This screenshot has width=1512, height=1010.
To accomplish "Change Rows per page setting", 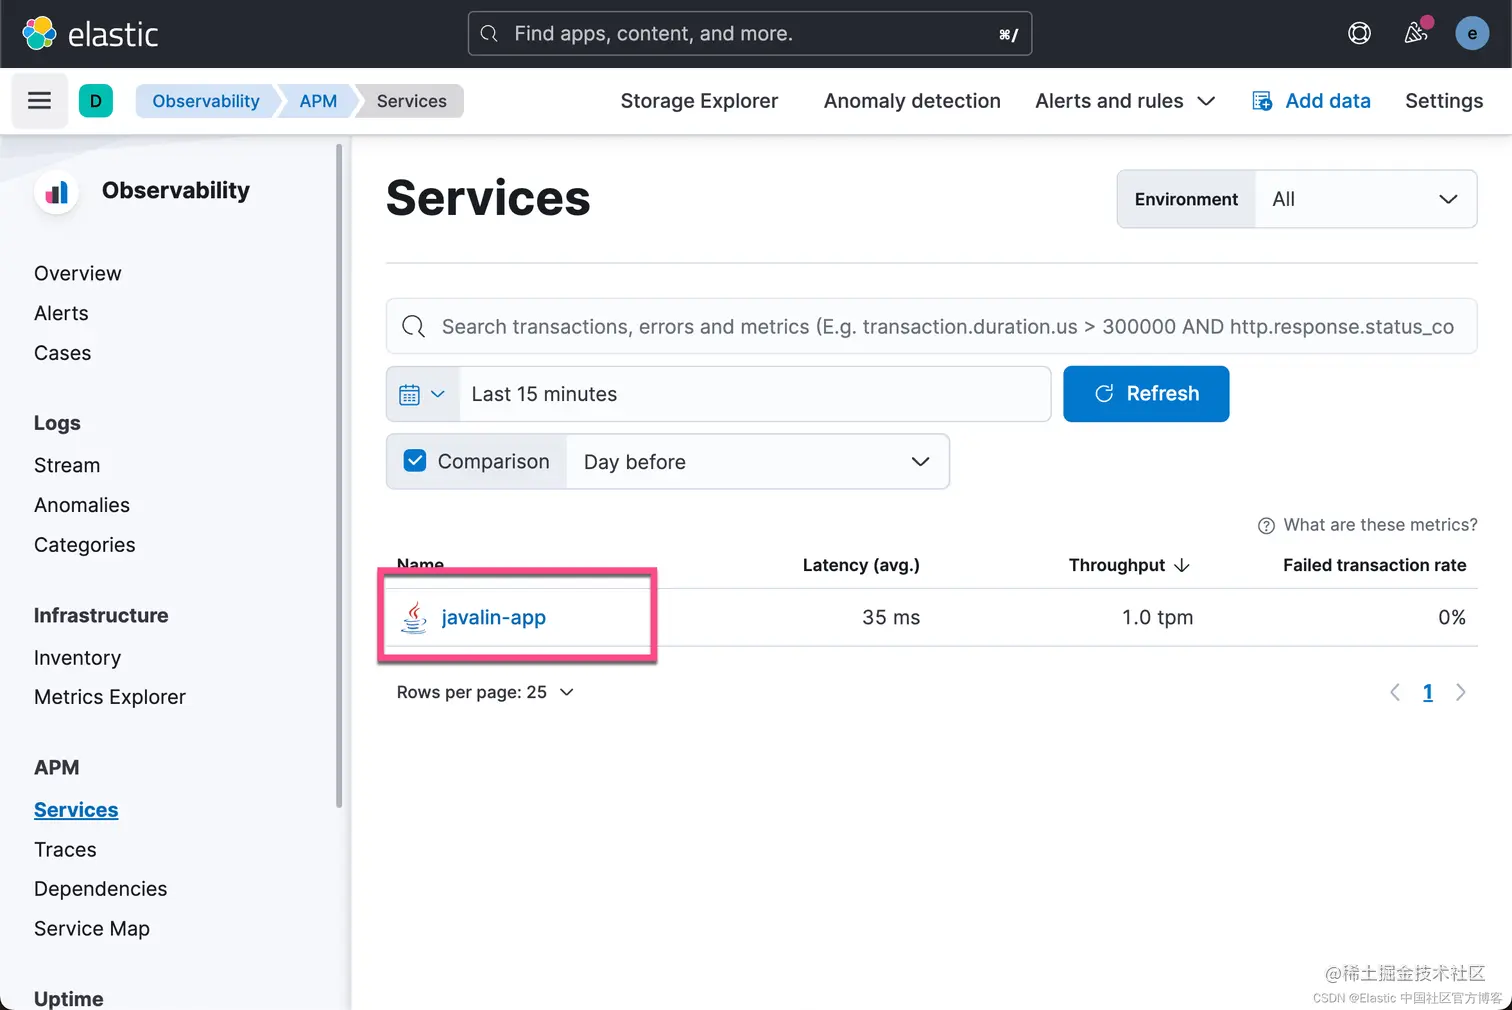I will (x=485, y=692).
